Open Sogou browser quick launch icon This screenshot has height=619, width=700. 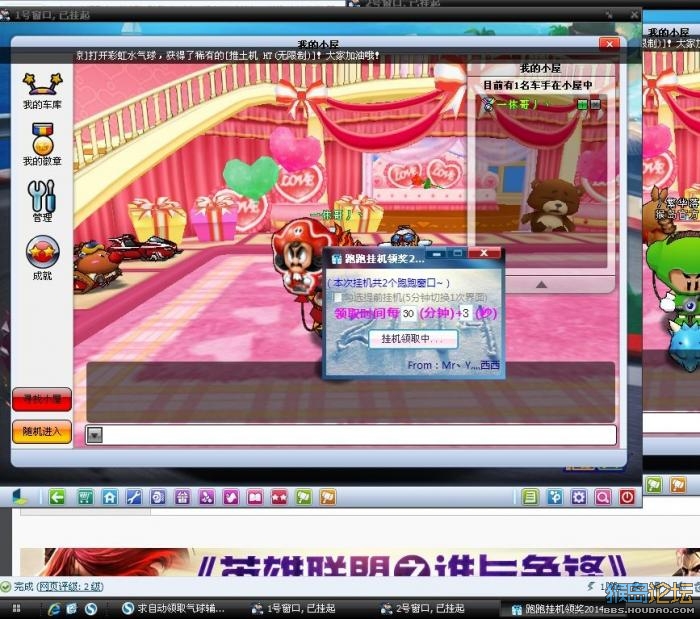[91, 609]
